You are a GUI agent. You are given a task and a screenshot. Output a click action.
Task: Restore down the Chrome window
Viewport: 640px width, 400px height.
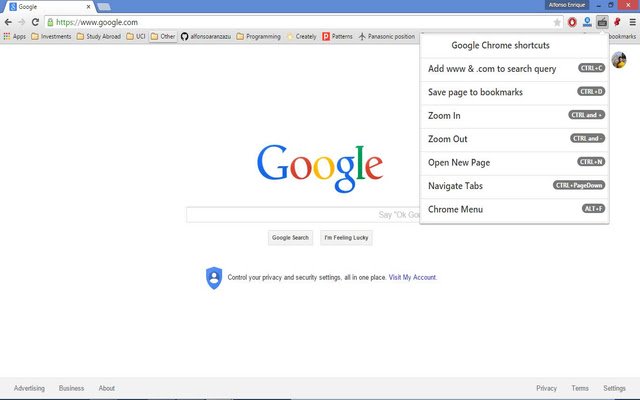click(611, 5)
